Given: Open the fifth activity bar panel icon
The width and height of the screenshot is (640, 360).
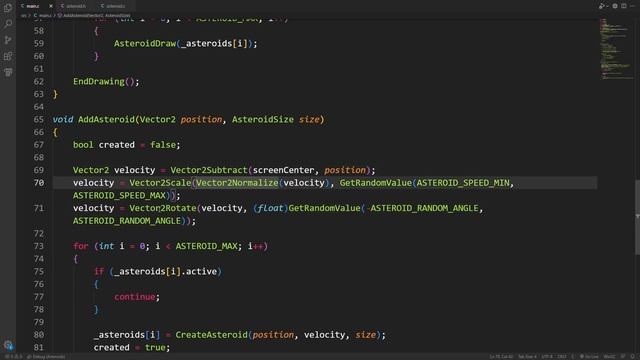Looking at the screenshot, I should 8,72.
